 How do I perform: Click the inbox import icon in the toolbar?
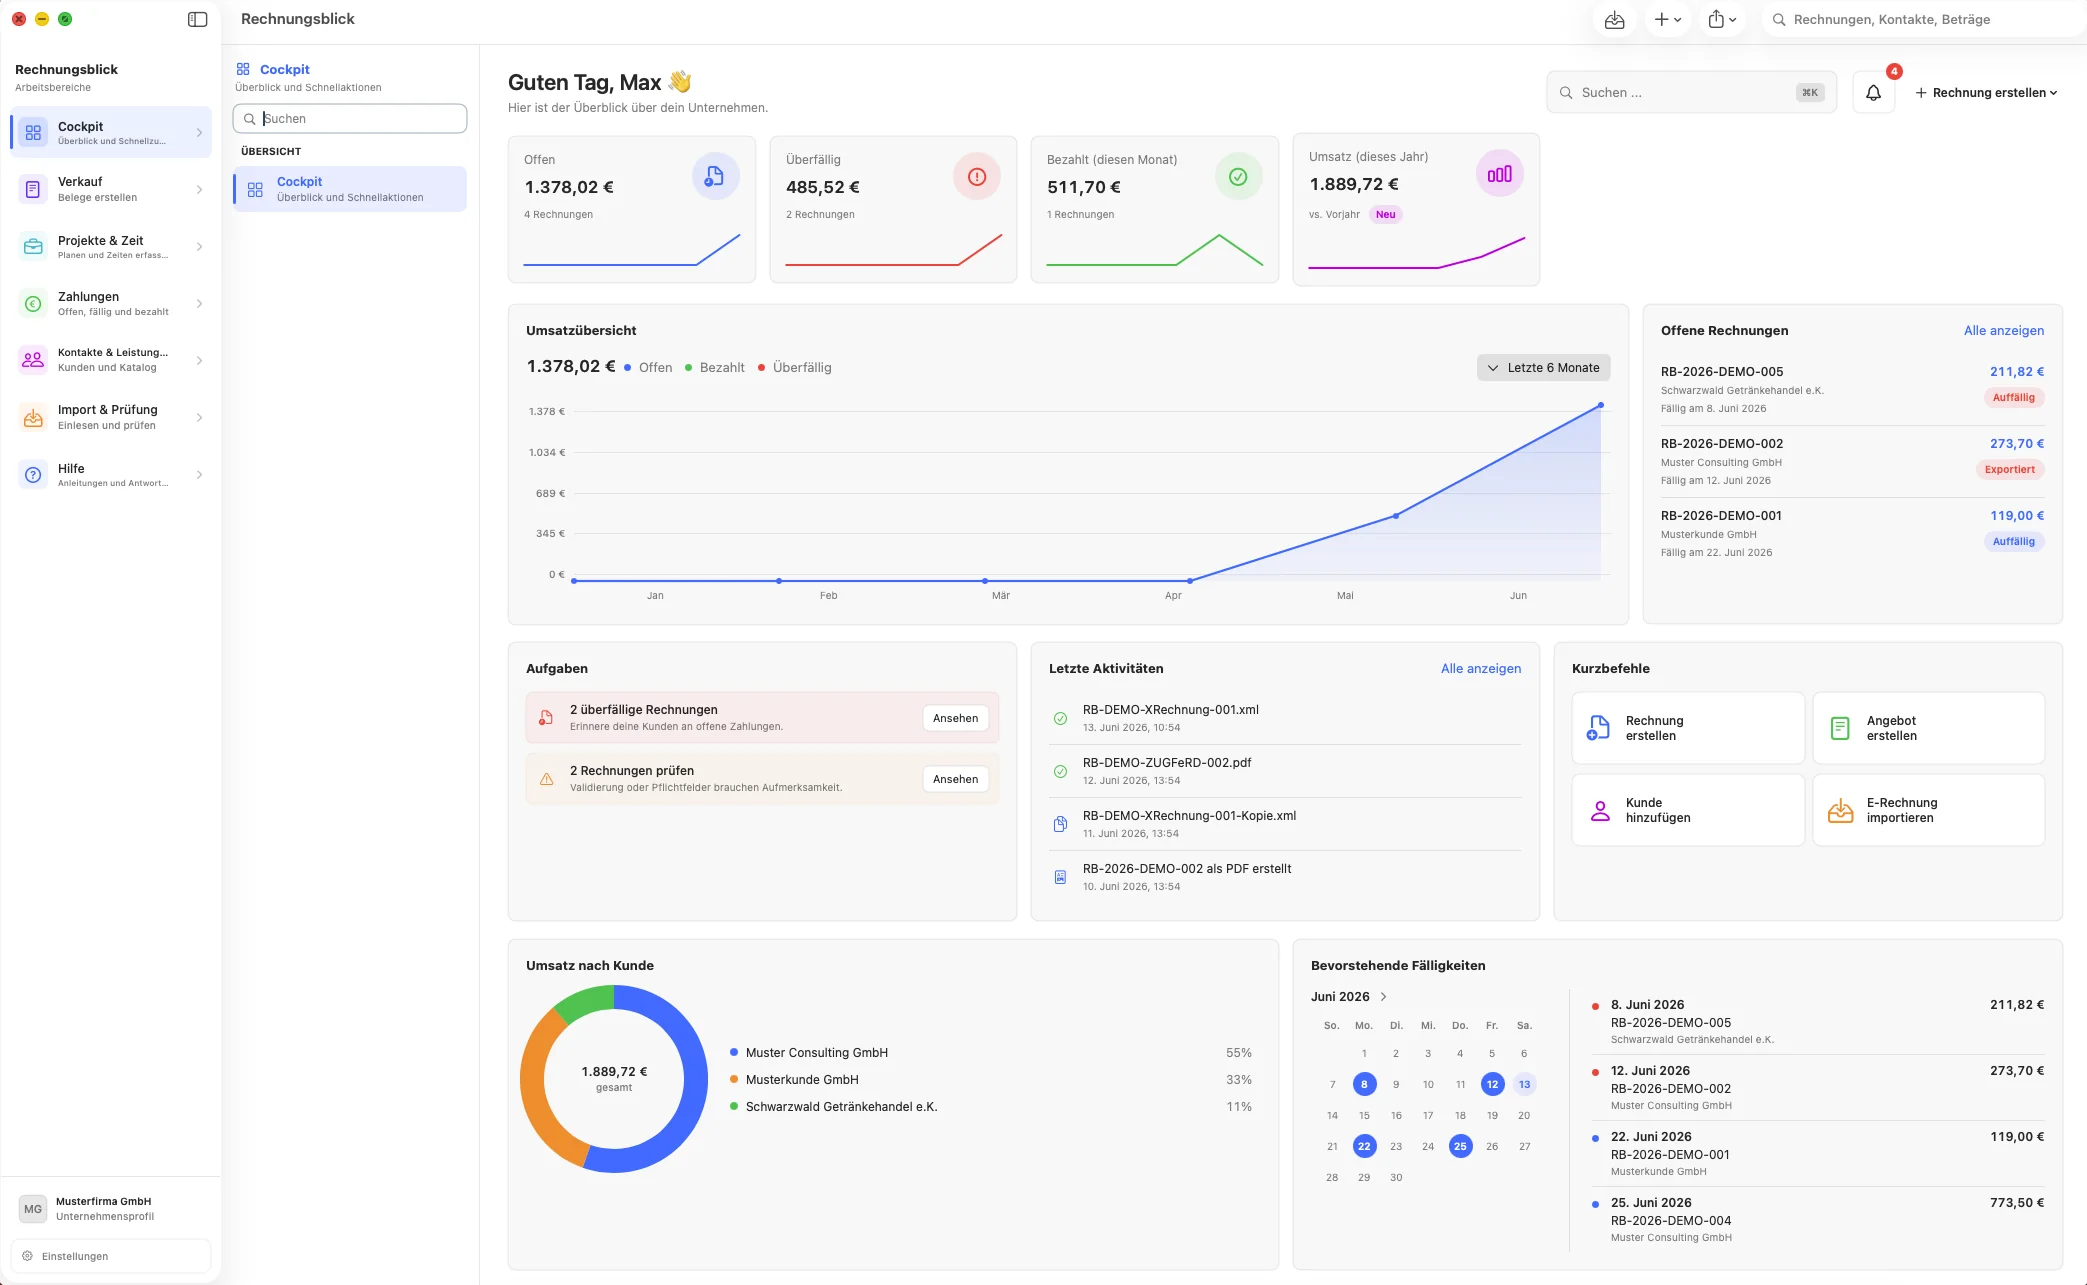pos(1614,20)
